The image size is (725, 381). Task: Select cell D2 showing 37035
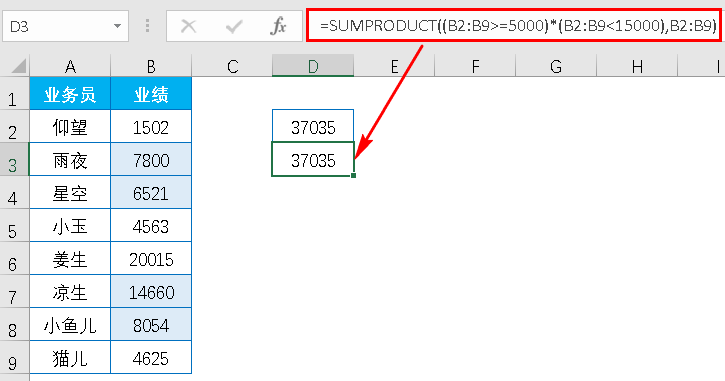313,126
